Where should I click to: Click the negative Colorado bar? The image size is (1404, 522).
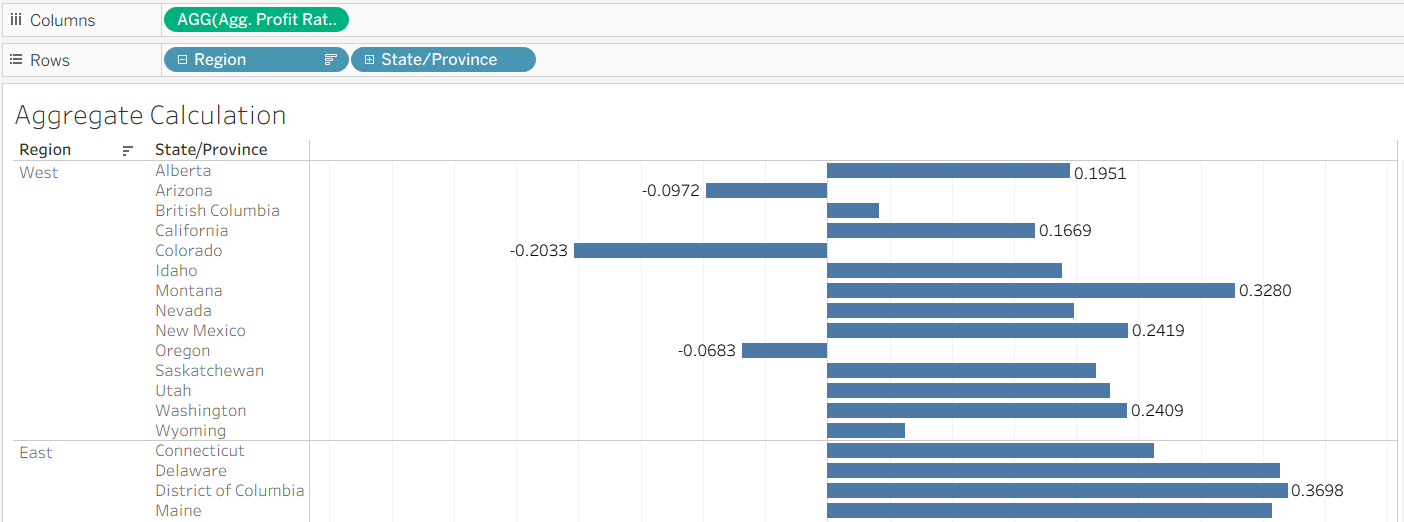click(700, 250)
